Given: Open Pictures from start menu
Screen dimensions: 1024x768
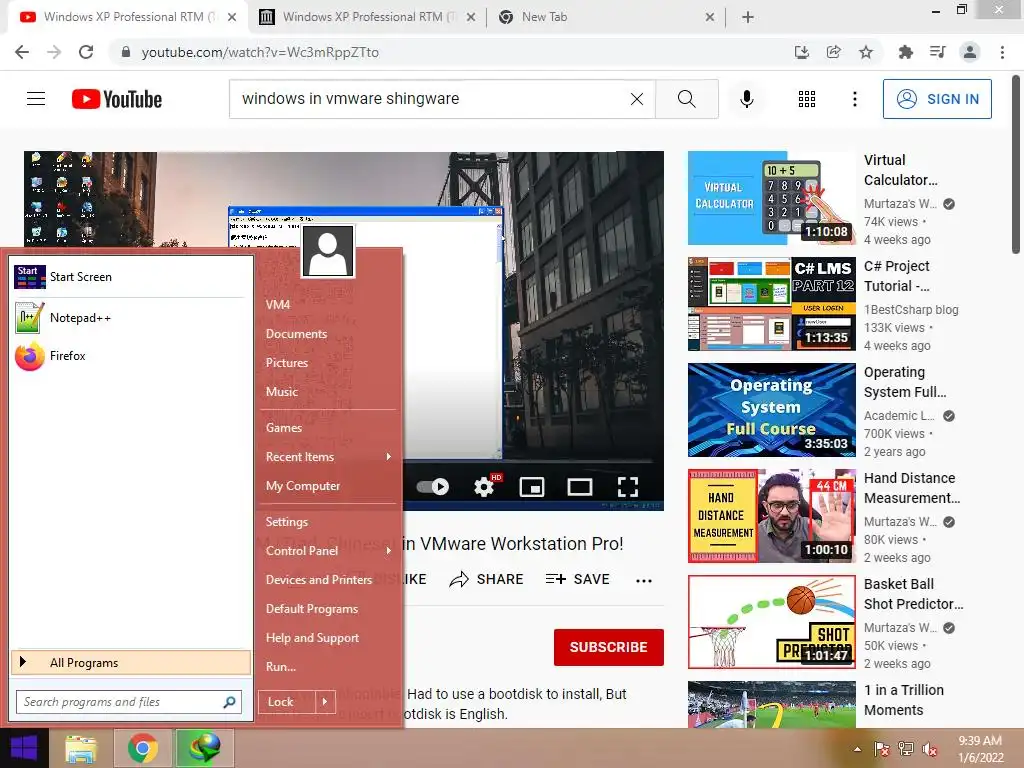Looking at the screenshot, I should [287, 362].
